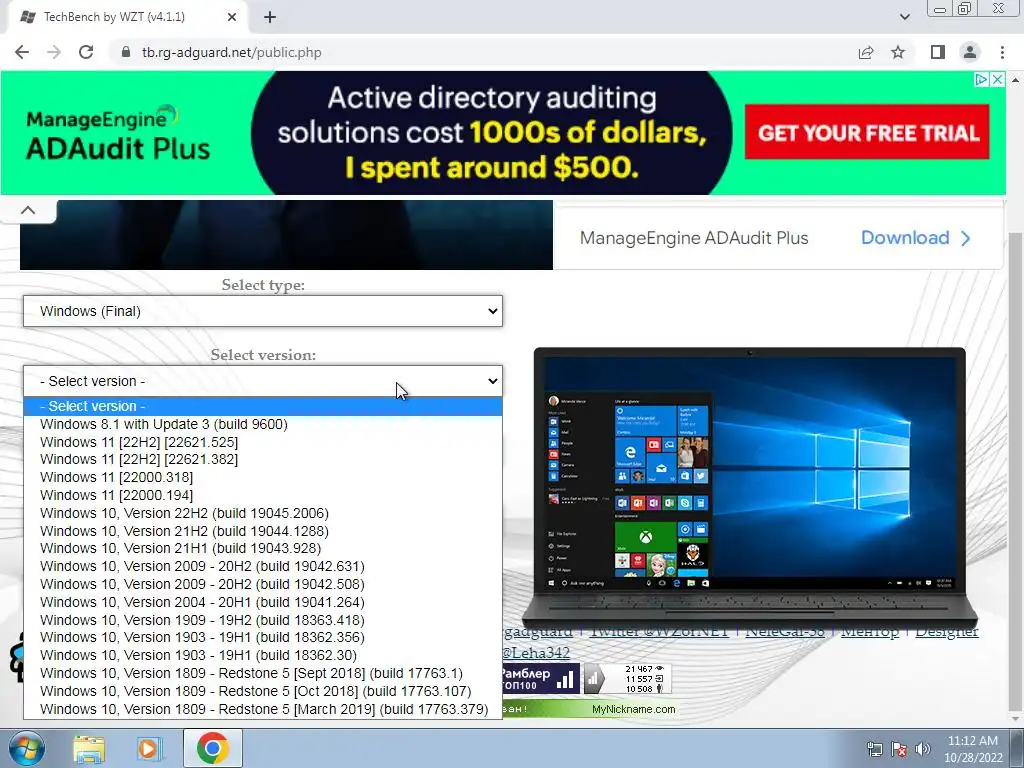The height and width of the screenshot is (768, 1024).
Task: Select Windows 10 1809 March 2019 build 17763.379
Action: pos(263,709)
